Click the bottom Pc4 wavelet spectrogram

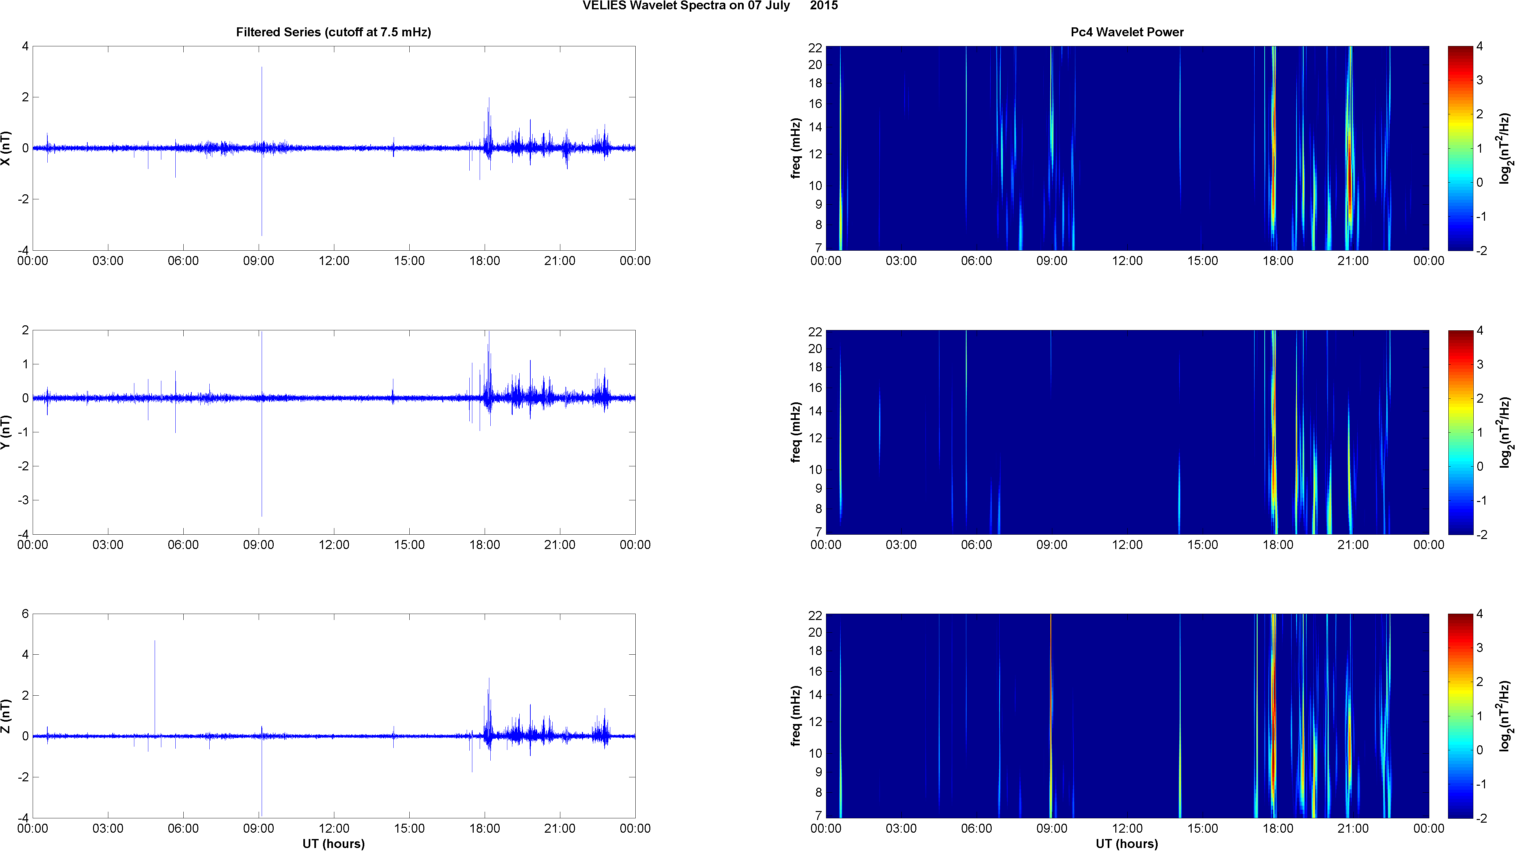point(1127,716)
